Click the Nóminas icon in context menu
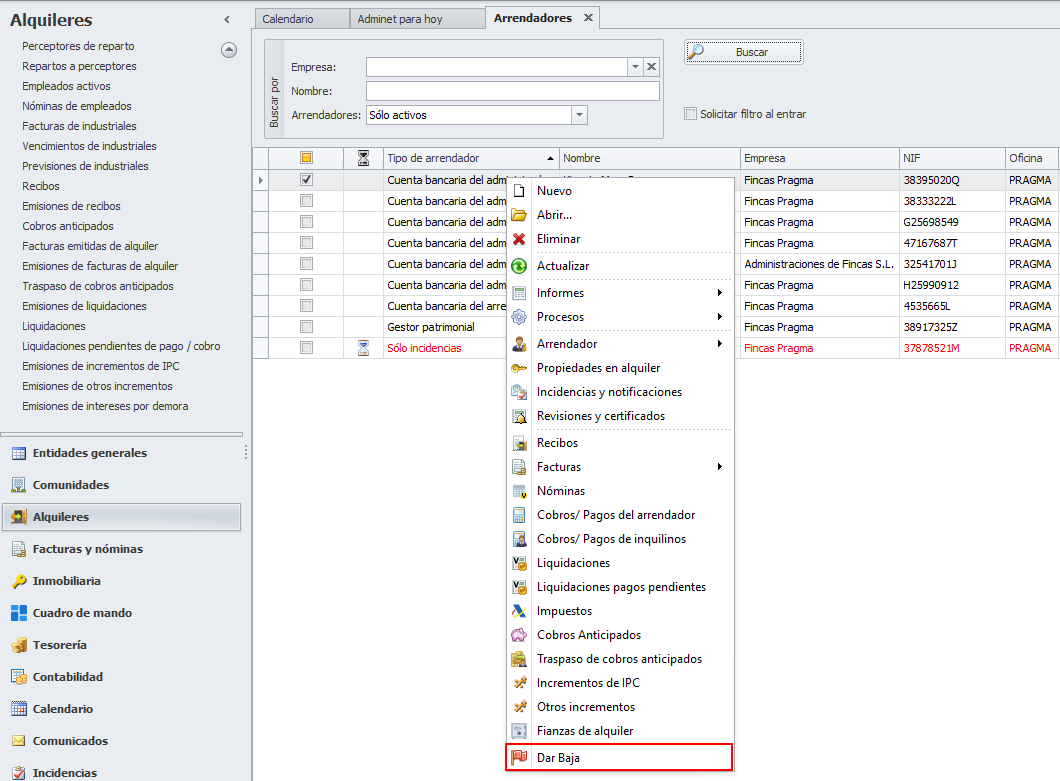This screenshot has width=1060, height=781. click(x=519, y=491)
